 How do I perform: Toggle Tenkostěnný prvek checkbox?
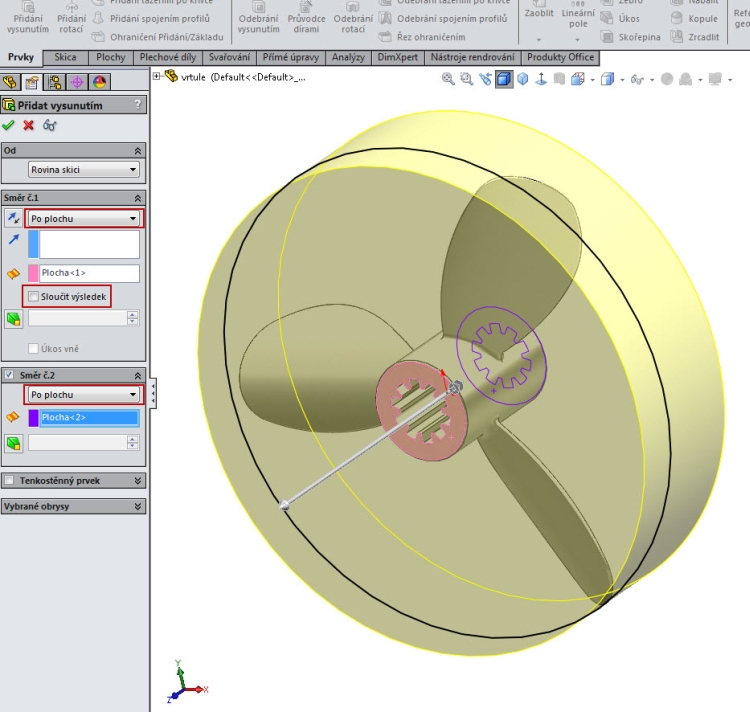(x=9, y=480)
